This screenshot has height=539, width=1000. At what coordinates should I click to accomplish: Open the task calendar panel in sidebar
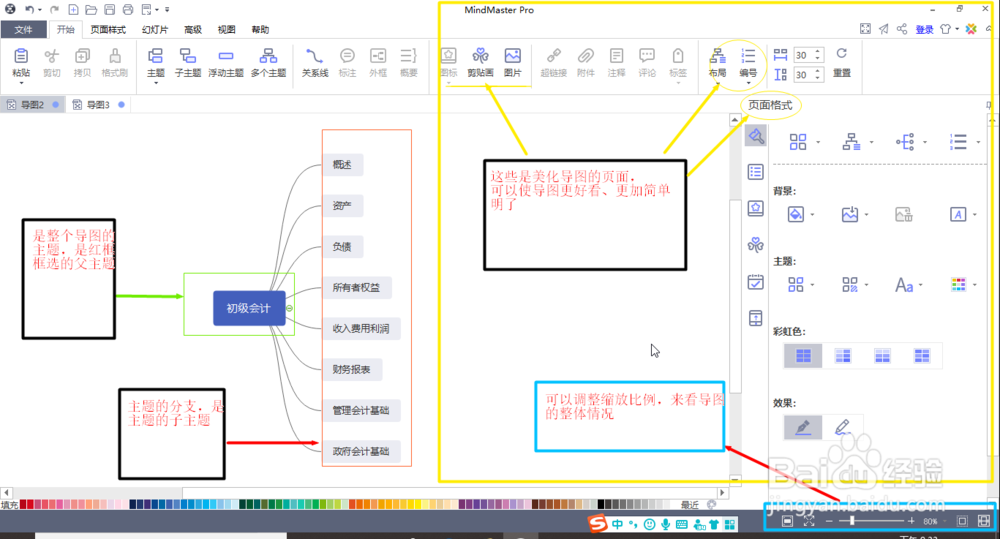756,281
